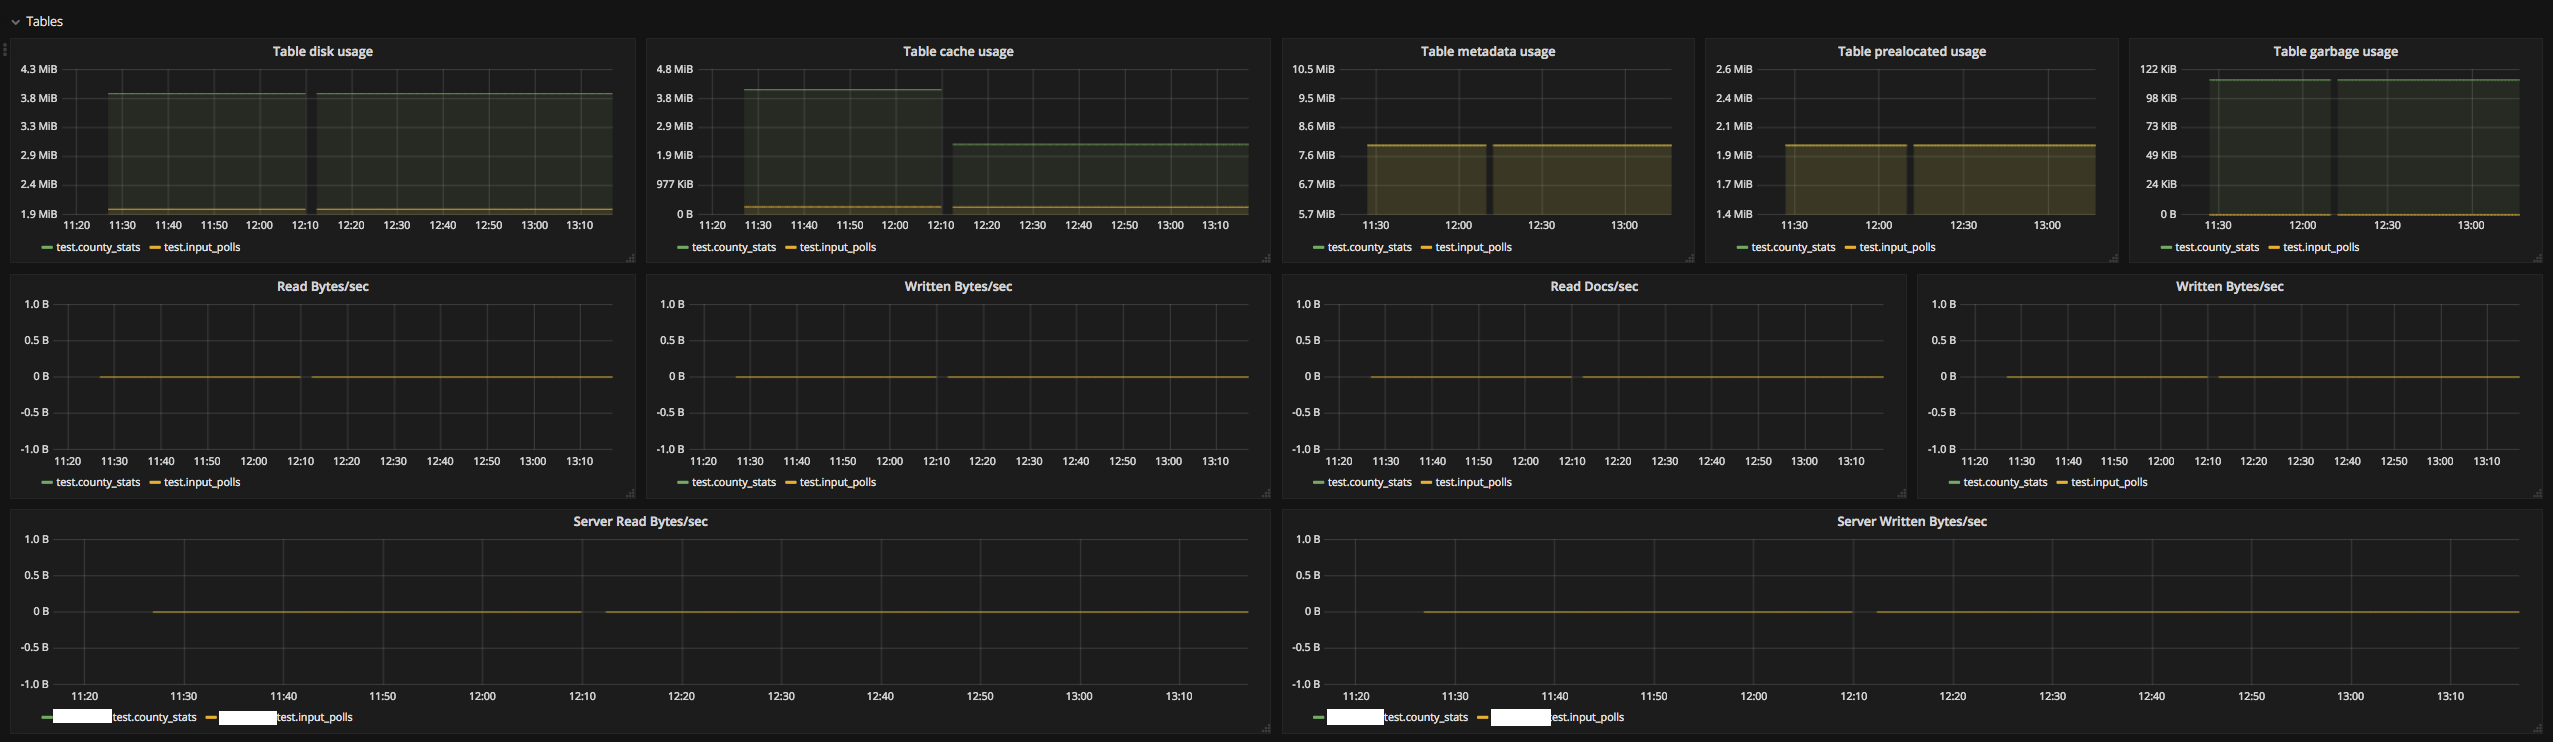
Task: Open the Table metadata usage panel menu
Action: (1487, 51)
